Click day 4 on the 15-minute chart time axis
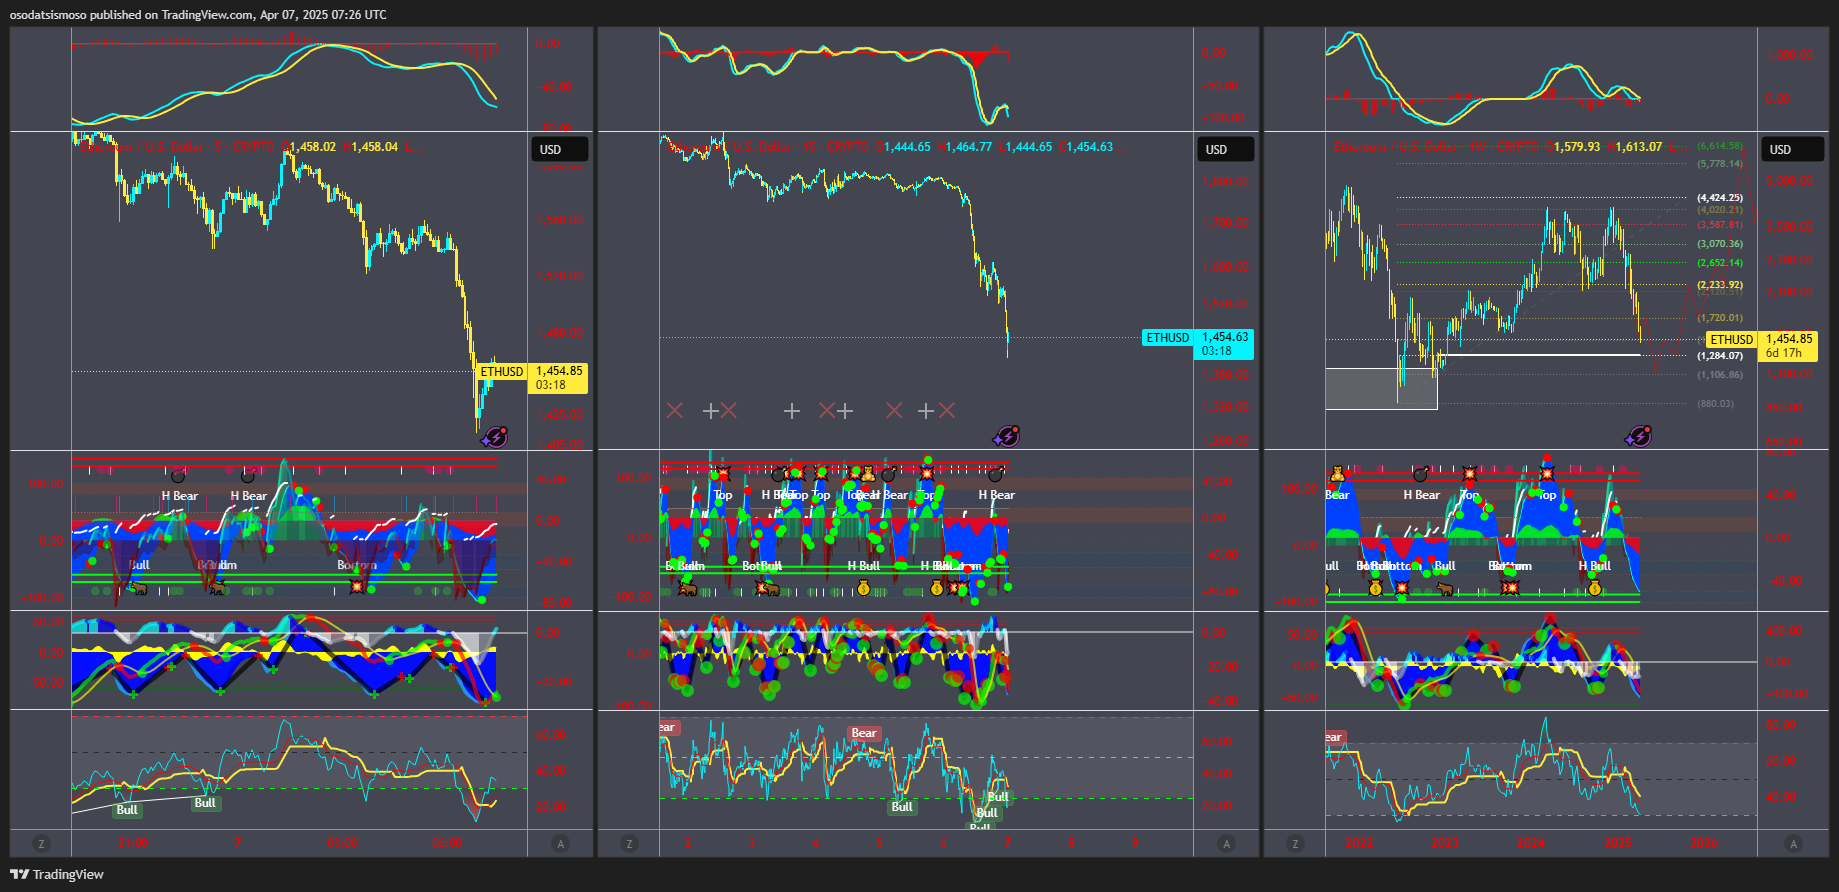 coord(815,843)
